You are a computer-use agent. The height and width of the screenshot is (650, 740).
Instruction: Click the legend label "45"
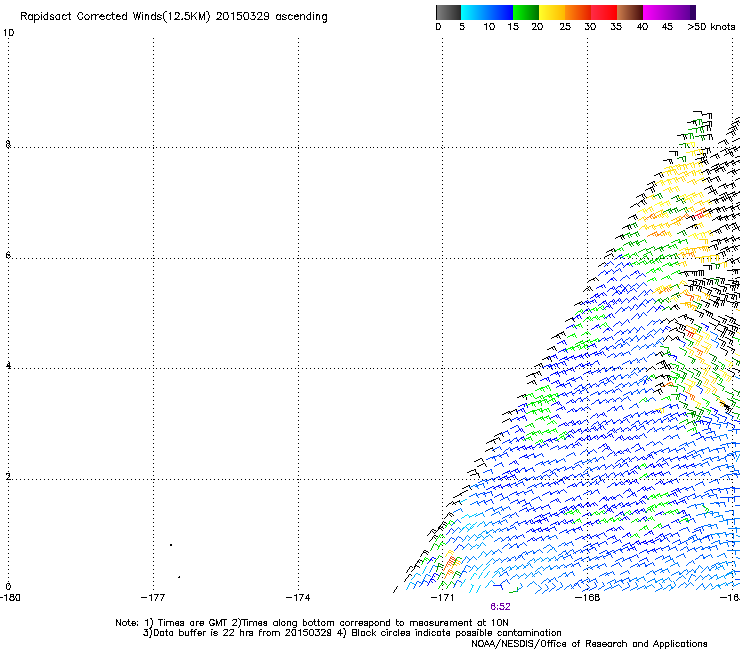point(667,27)
